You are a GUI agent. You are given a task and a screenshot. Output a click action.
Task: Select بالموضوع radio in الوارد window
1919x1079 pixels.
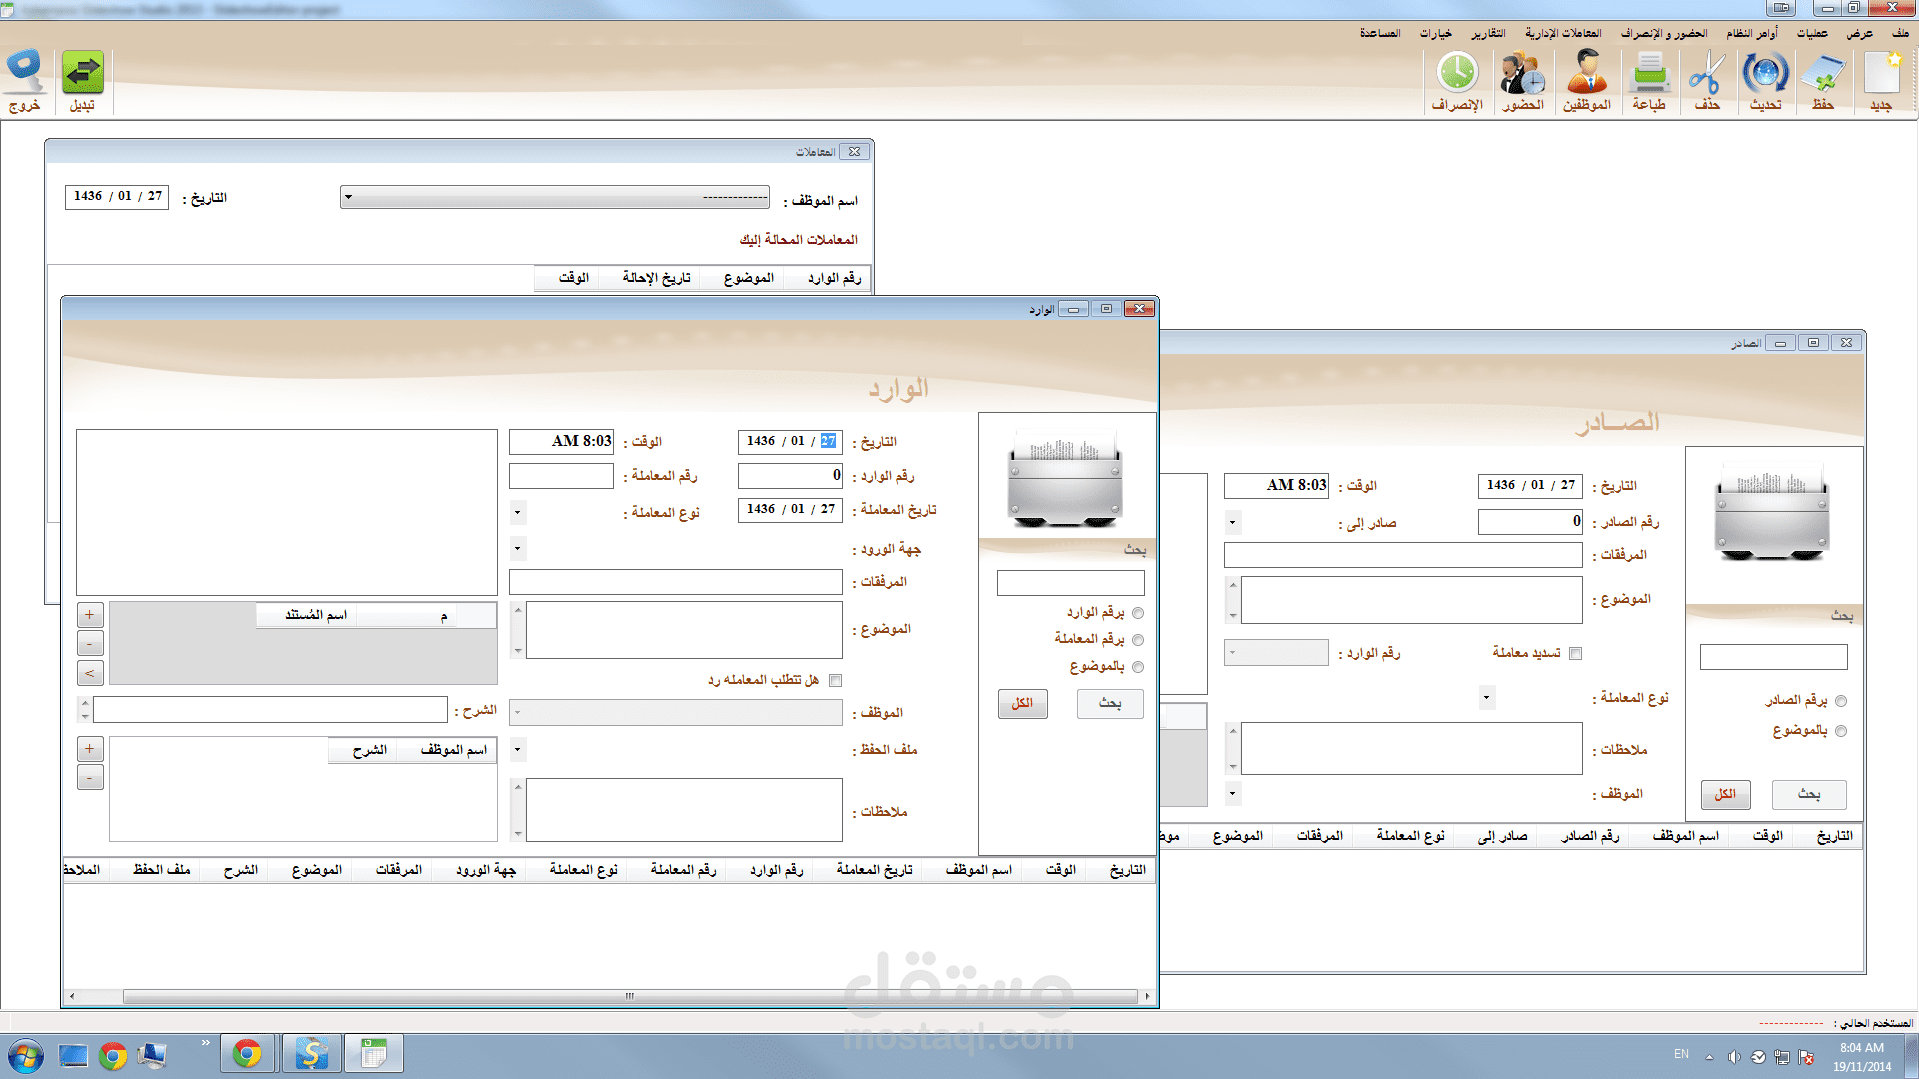click(1138, 667)
